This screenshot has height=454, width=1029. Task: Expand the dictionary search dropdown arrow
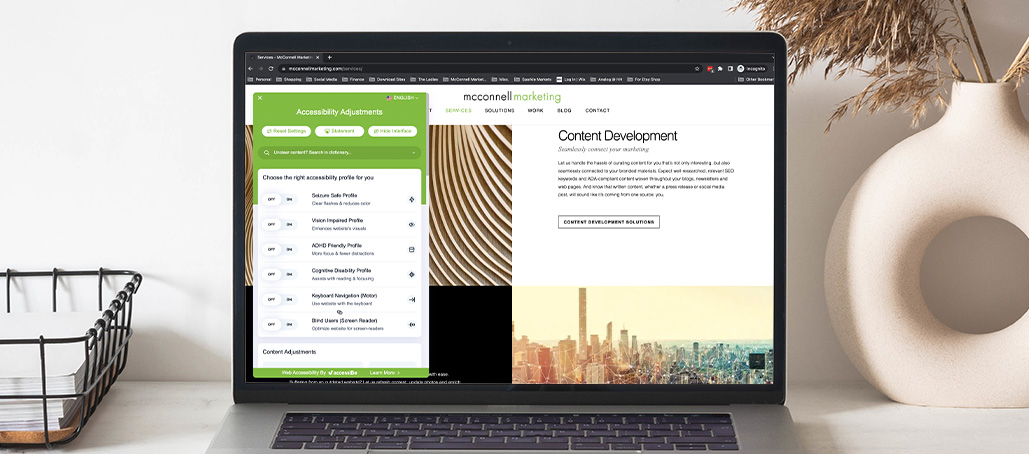[x=413, y=153]
